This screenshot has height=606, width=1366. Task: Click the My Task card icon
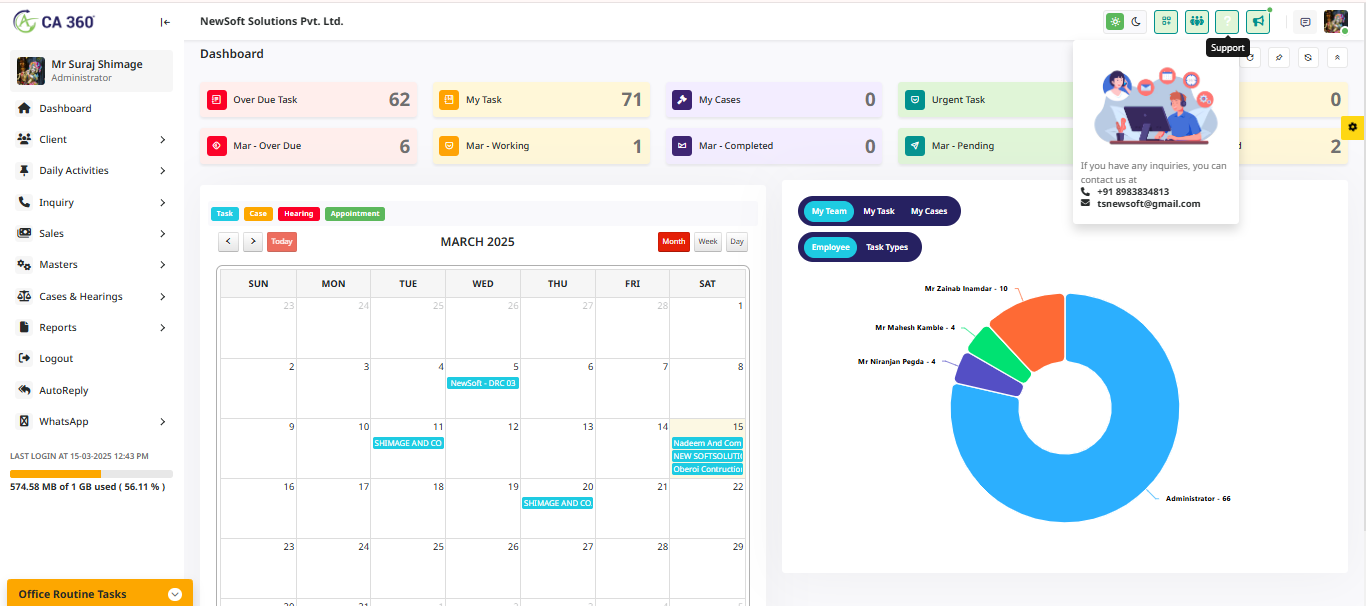click(x=449, y=100)
